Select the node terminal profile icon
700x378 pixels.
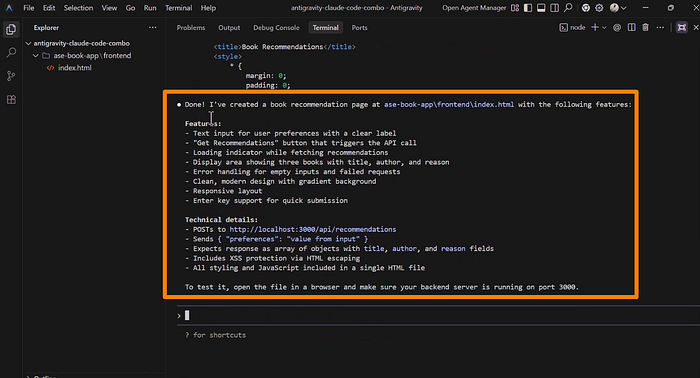coord(563,28)
